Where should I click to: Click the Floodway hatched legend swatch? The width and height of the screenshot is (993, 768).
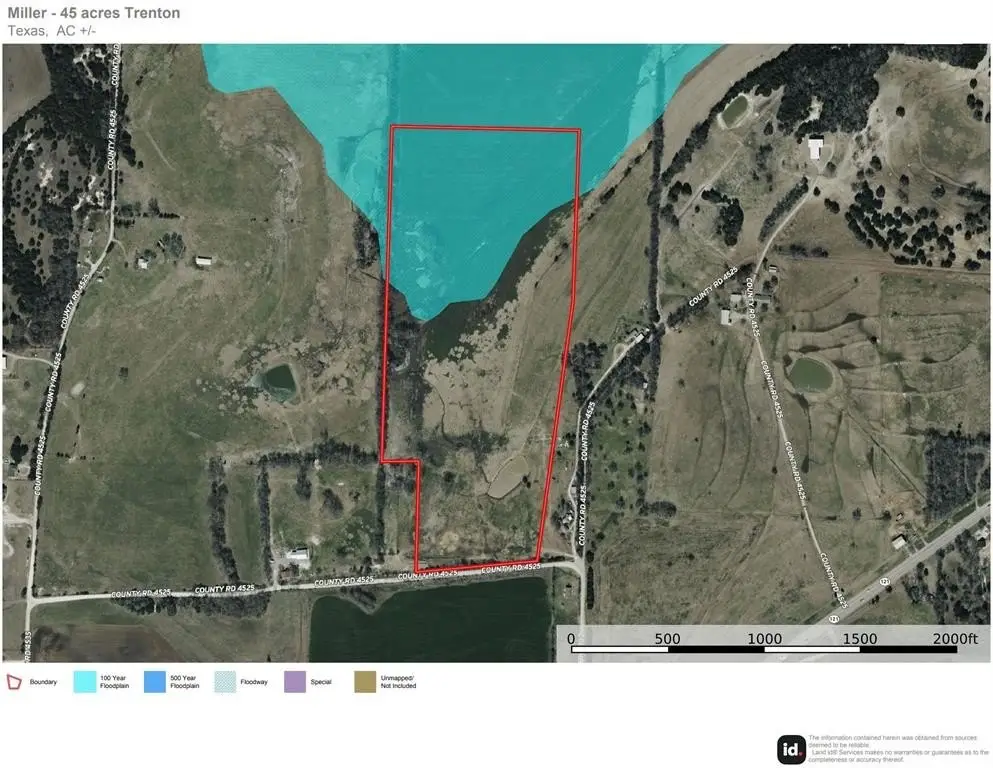tap(225, 682)
